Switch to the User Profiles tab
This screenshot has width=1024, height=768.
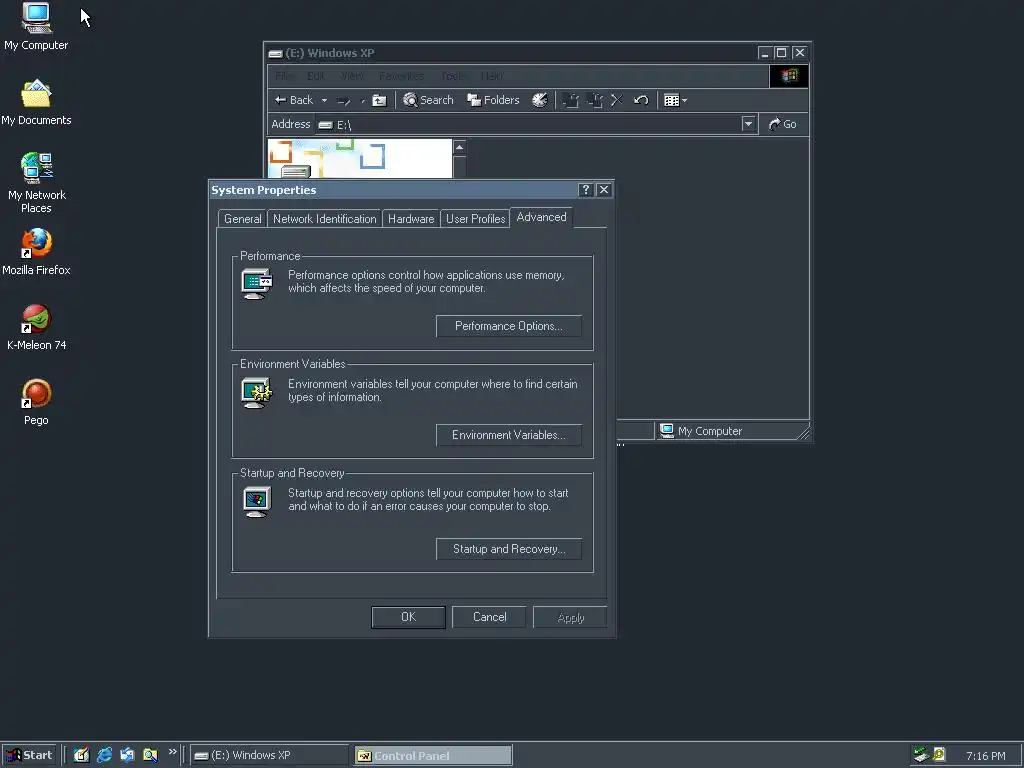pyautogui.click(x=475, y=219)
